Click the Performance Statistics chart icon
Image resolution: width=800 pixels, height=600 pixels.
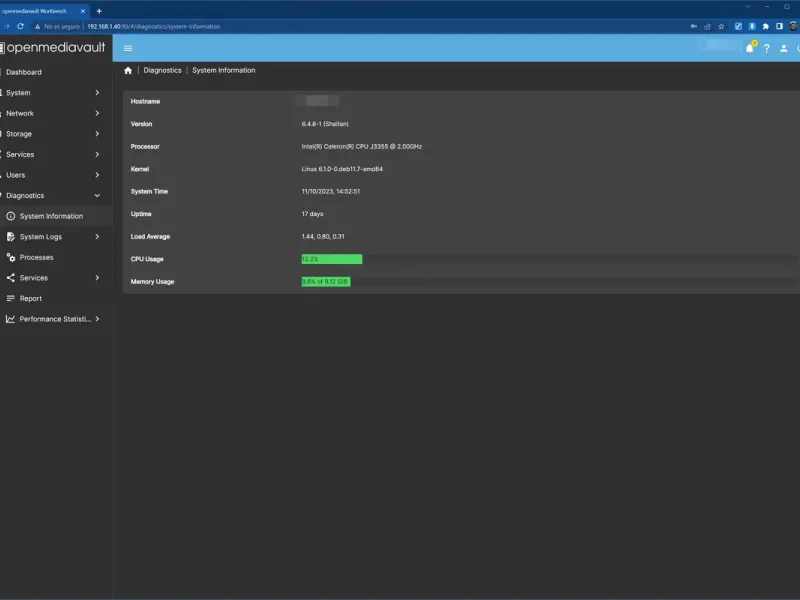point(10,319)
